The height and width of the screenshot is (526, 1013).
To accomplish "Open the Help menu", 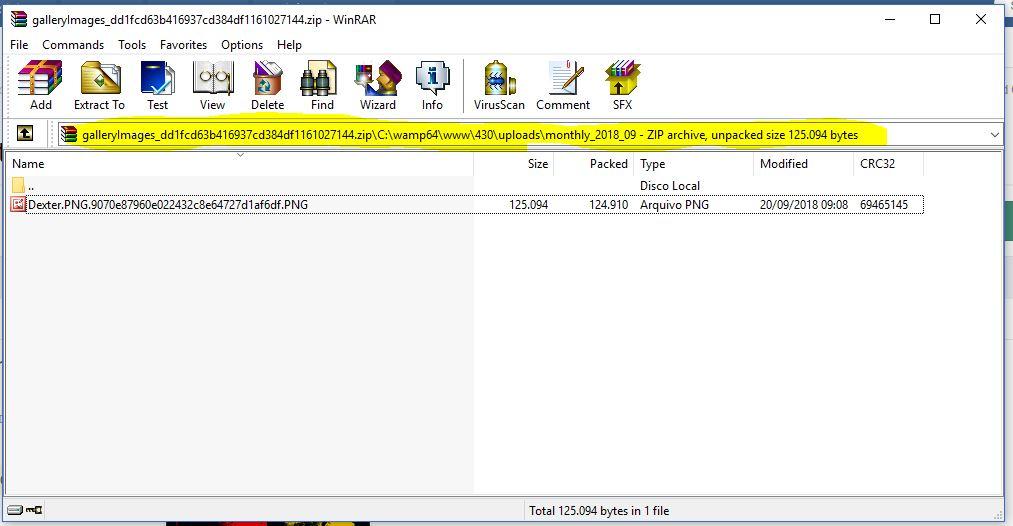I will pos(289,45).
